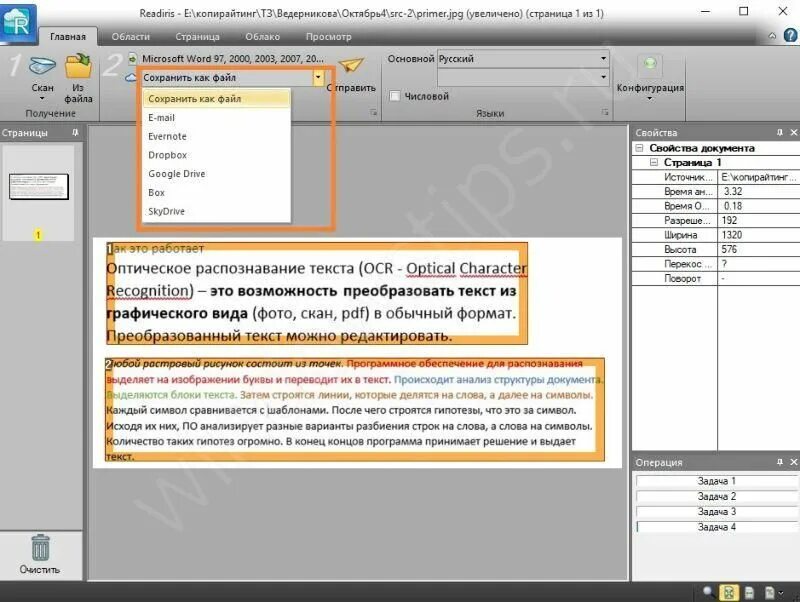Image resolution: width=800 pixels, height=602 pixels.
Task: Open the output group dialog launcher
Action: point(373,113)
